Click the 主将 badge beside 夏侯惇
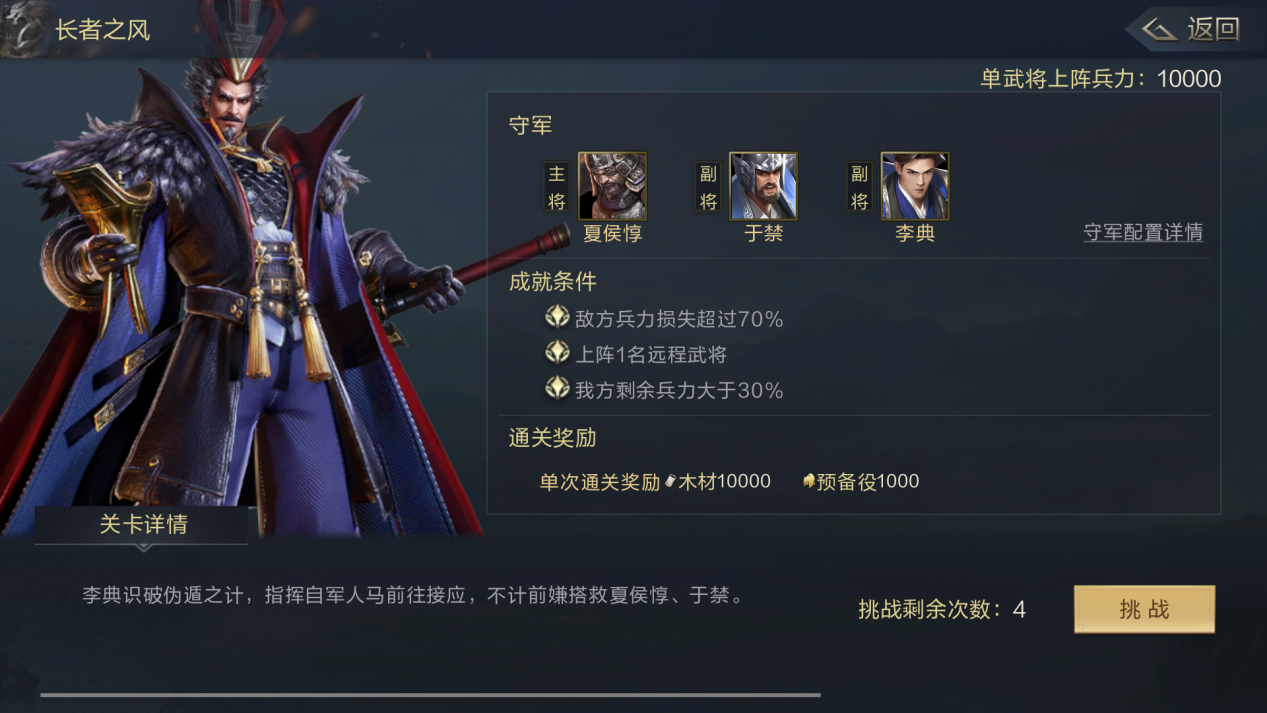 (556, 187)
